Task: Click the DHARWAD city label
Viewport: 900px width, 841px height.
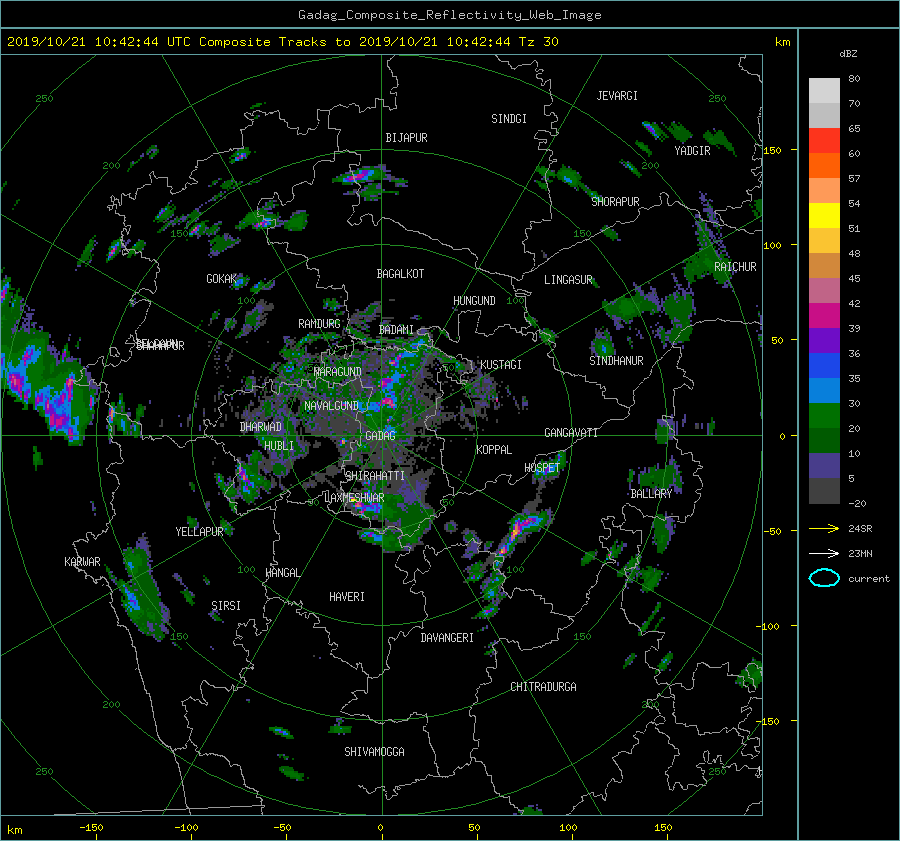Action: click(261, 427)
